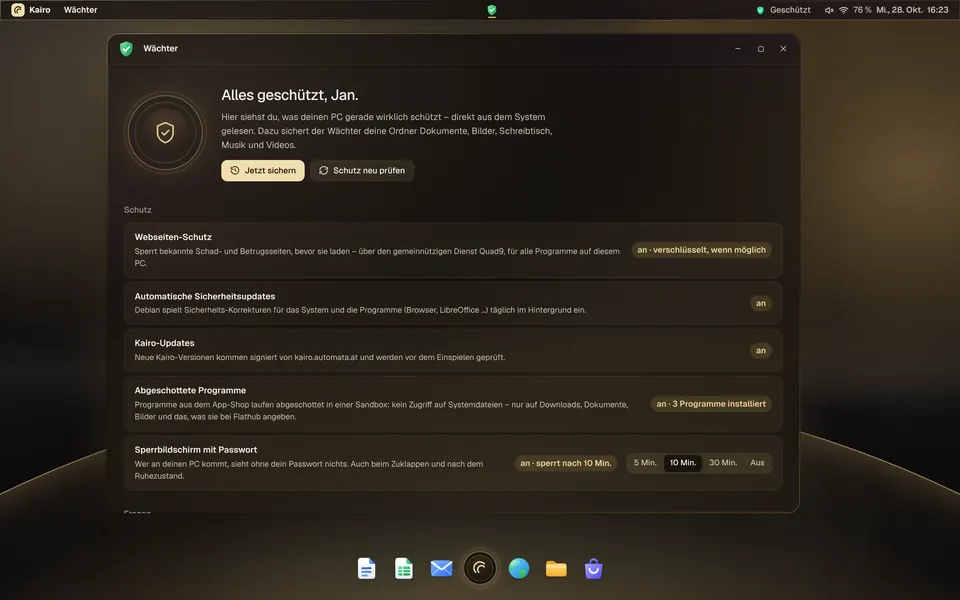
Task: Turn the lock screen timeout to Aus
Action: pos(757,463)
